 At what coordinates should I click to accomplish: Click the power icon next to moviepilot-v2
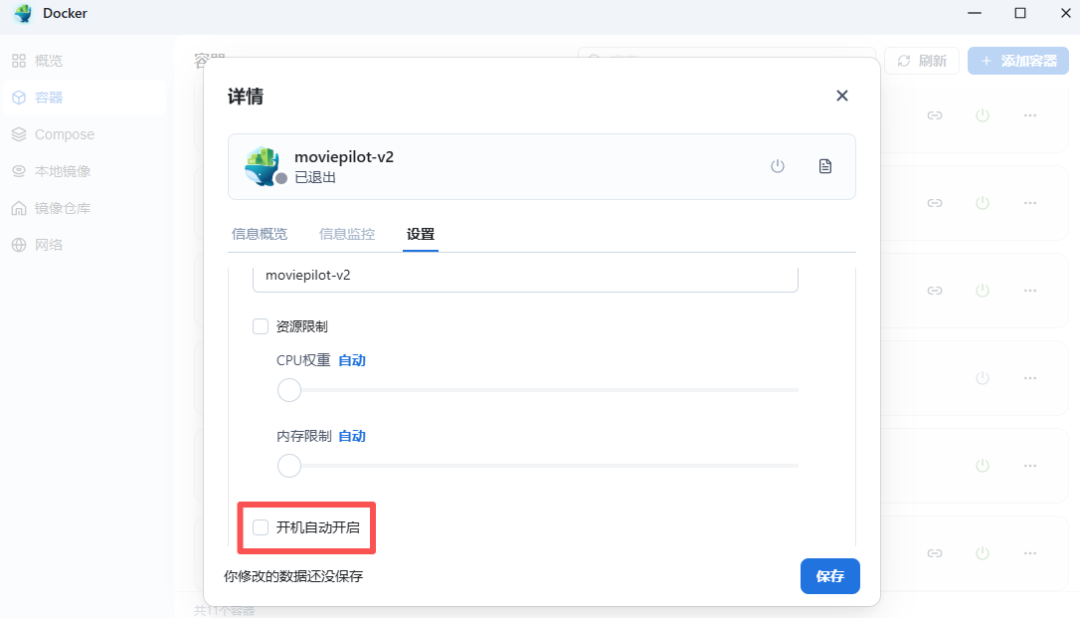[x=777, y=166]
